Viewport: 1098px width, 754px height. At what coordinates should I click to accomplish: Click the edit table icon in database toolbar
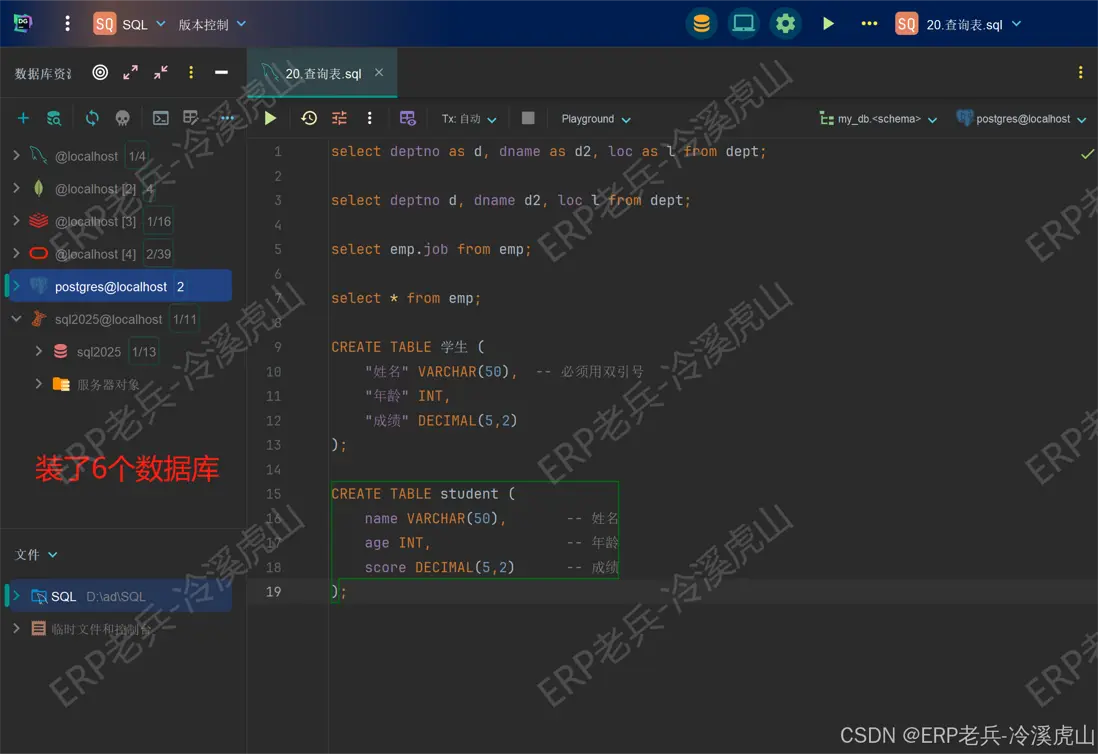[190, 118]
